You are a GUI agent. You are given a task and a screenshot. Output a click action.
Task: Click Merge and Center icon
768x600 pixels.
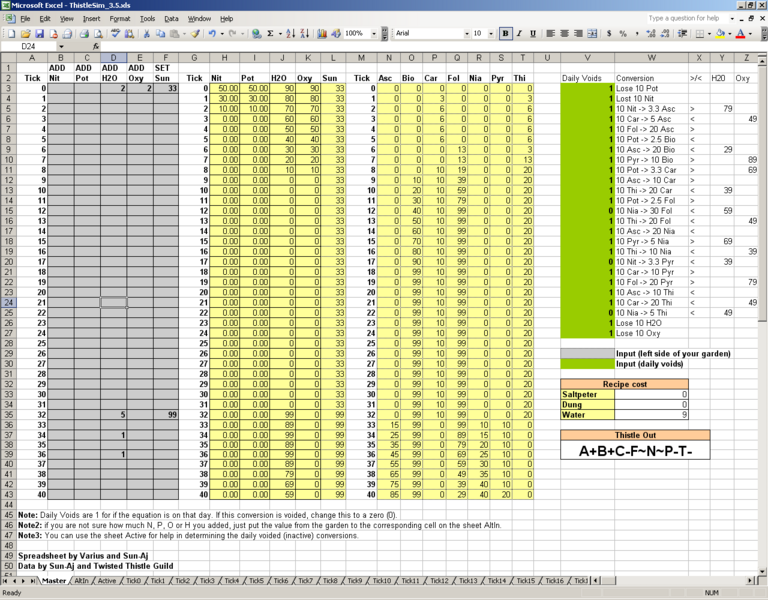click(x=592, y=33)
